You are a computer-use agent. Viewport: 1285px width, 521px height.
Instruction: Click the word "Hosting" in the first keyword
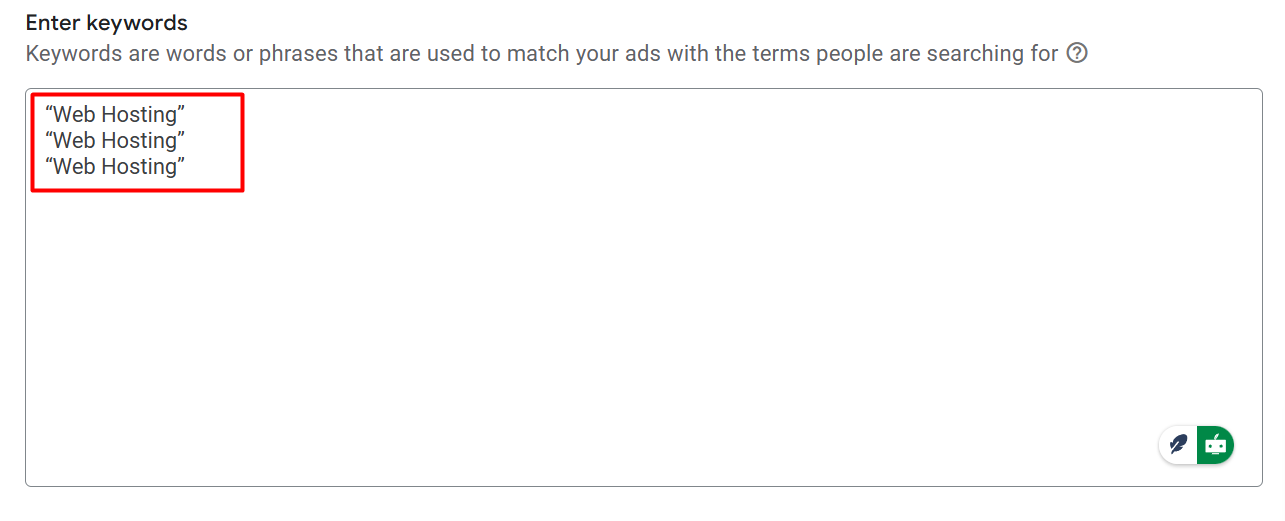[x=138, y=115]
